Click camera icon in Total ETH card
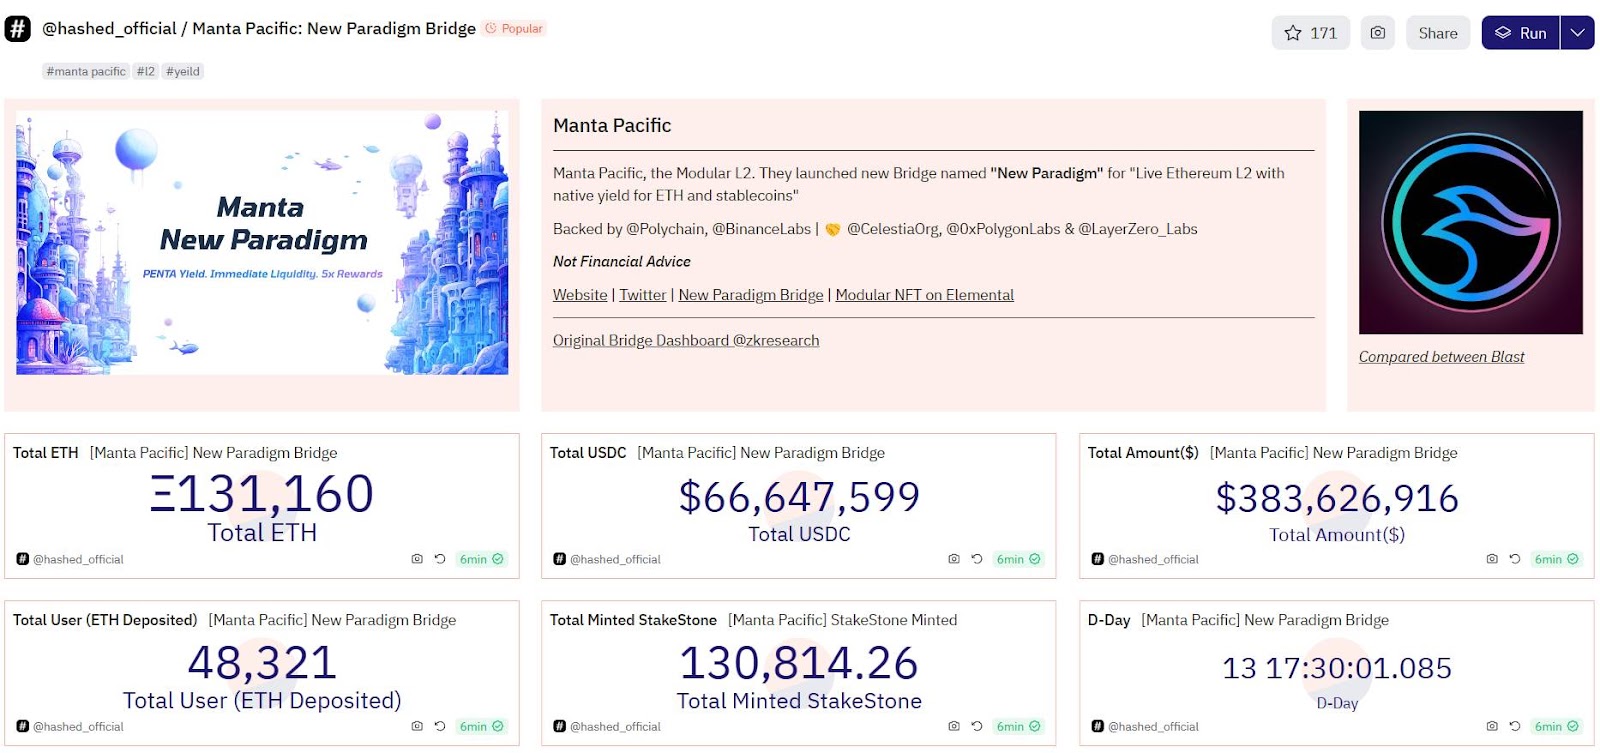Viewport: 1600px width, 753px height. [417, 559]
